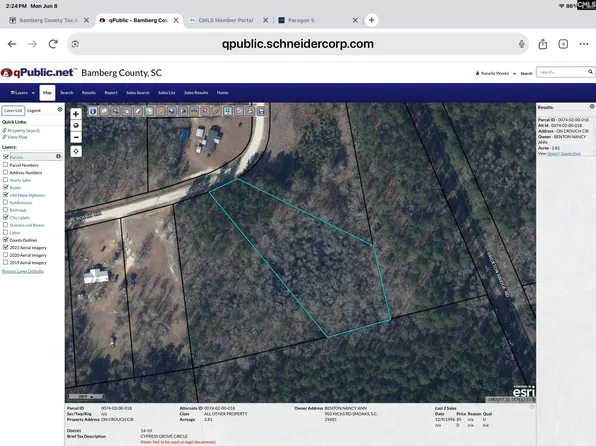596x446 pixels.
Task: Open the Report menu item
Action: (x=111, y=93)
